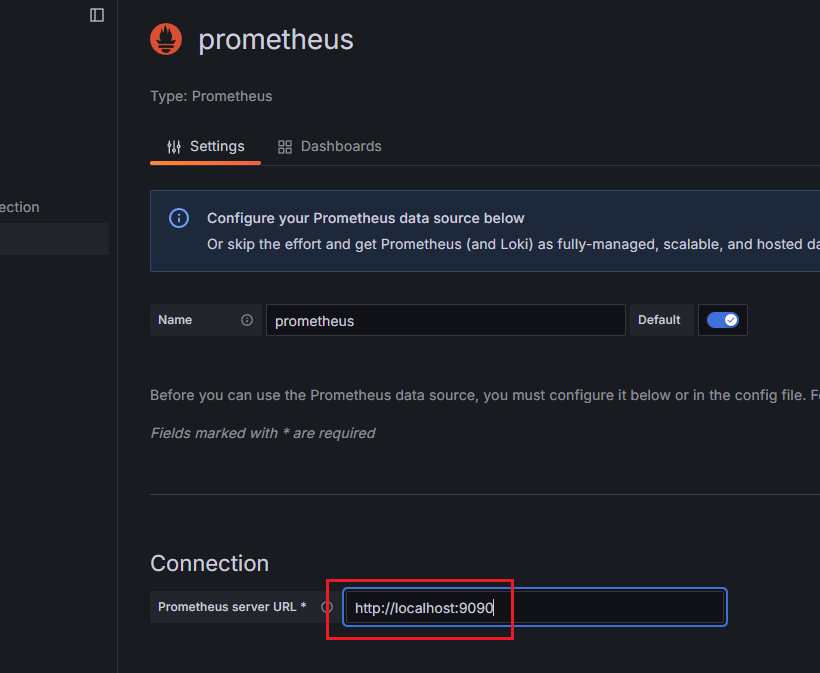The image size is (820, 673).
Task: Switch to the Dashboards tab
Action: [329, 146]
